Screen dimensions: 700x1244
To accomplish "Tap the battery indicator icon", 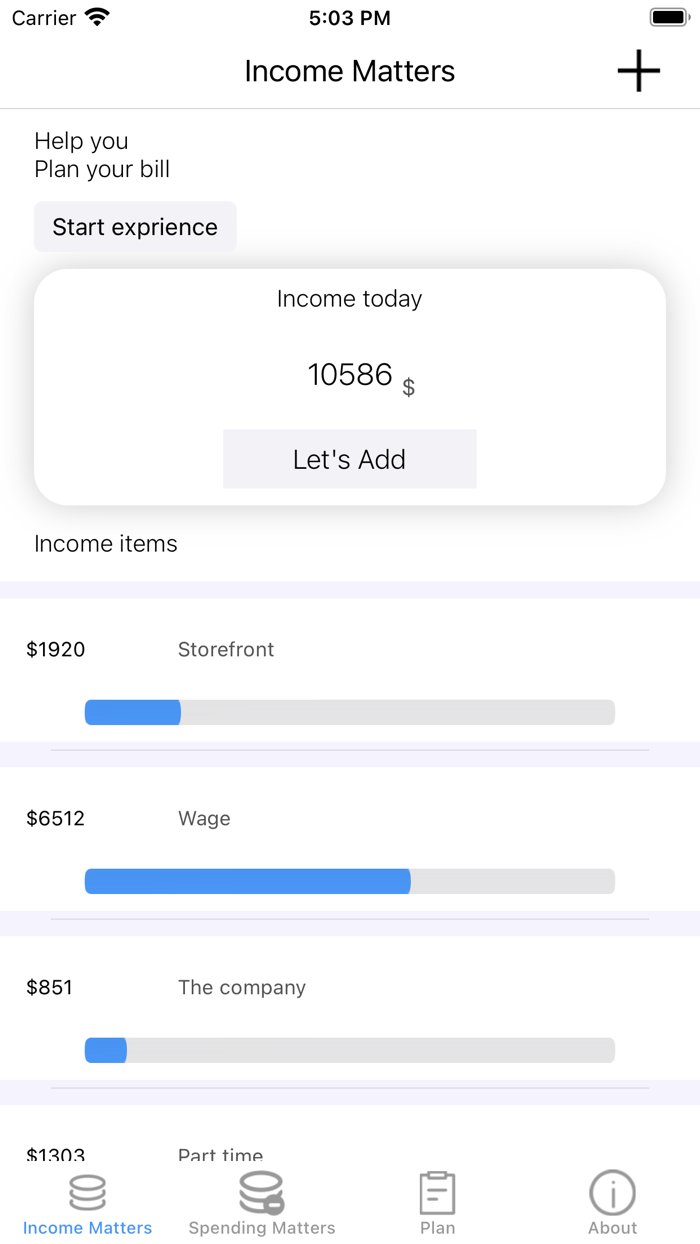I will pos(668,17).
